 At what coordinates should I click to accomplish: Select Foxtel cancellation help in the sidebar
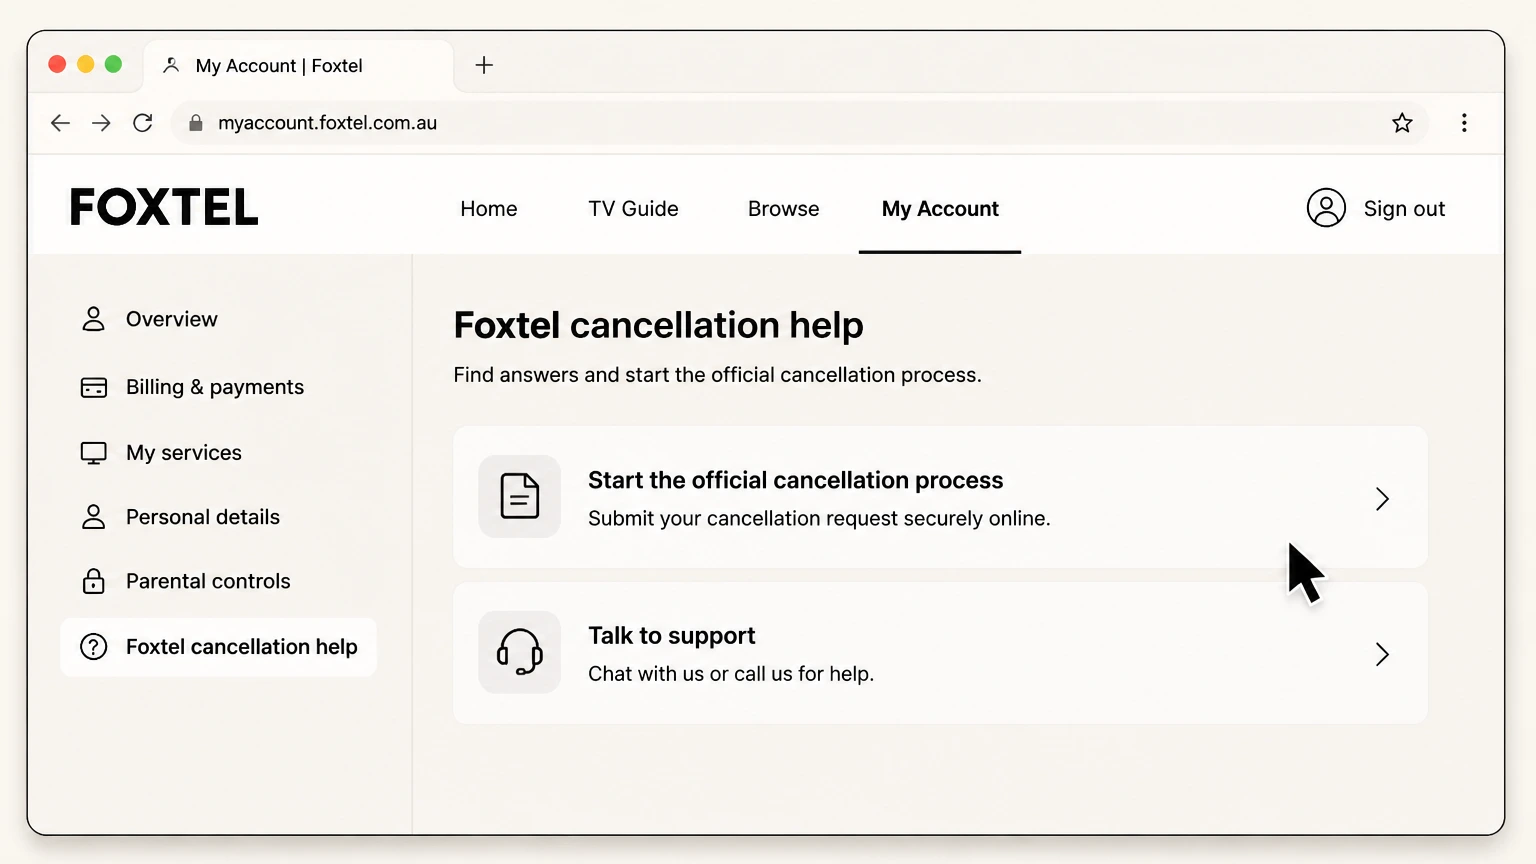click(218, 647)
